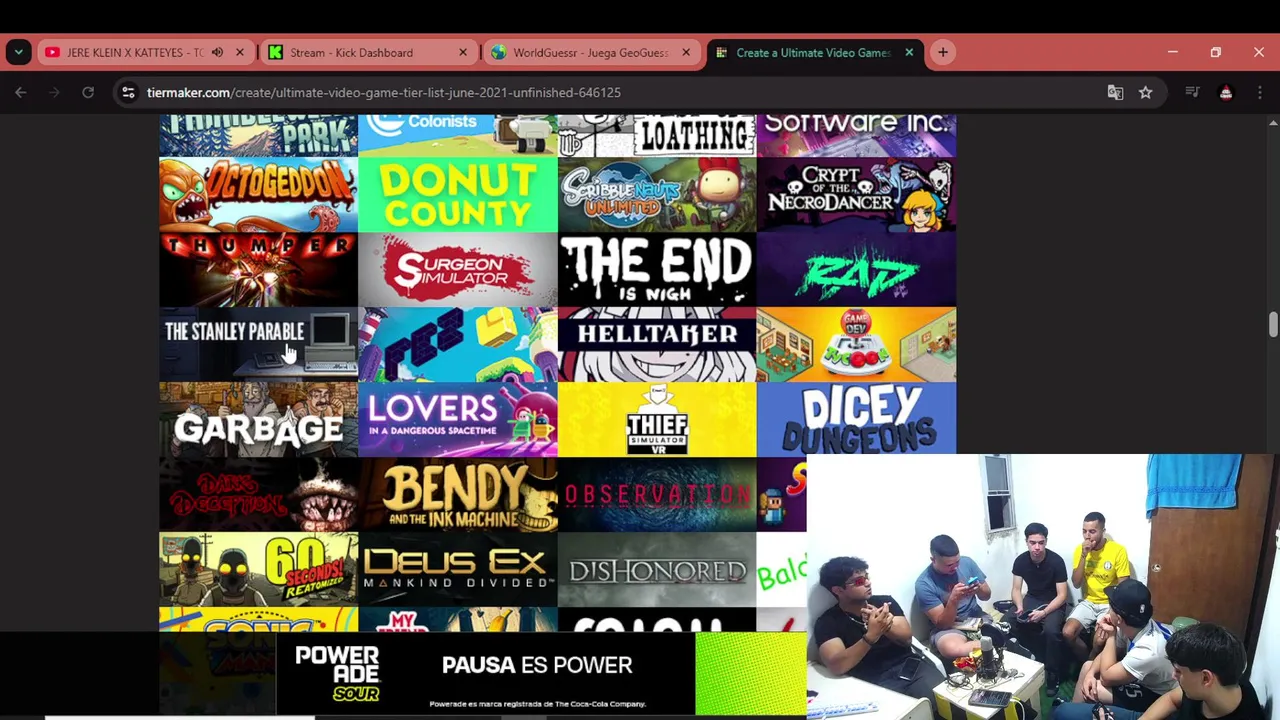Select the Scribblenauts Unlimited image
Screen dimensions: 1280x720
click(x=657, y=194)
